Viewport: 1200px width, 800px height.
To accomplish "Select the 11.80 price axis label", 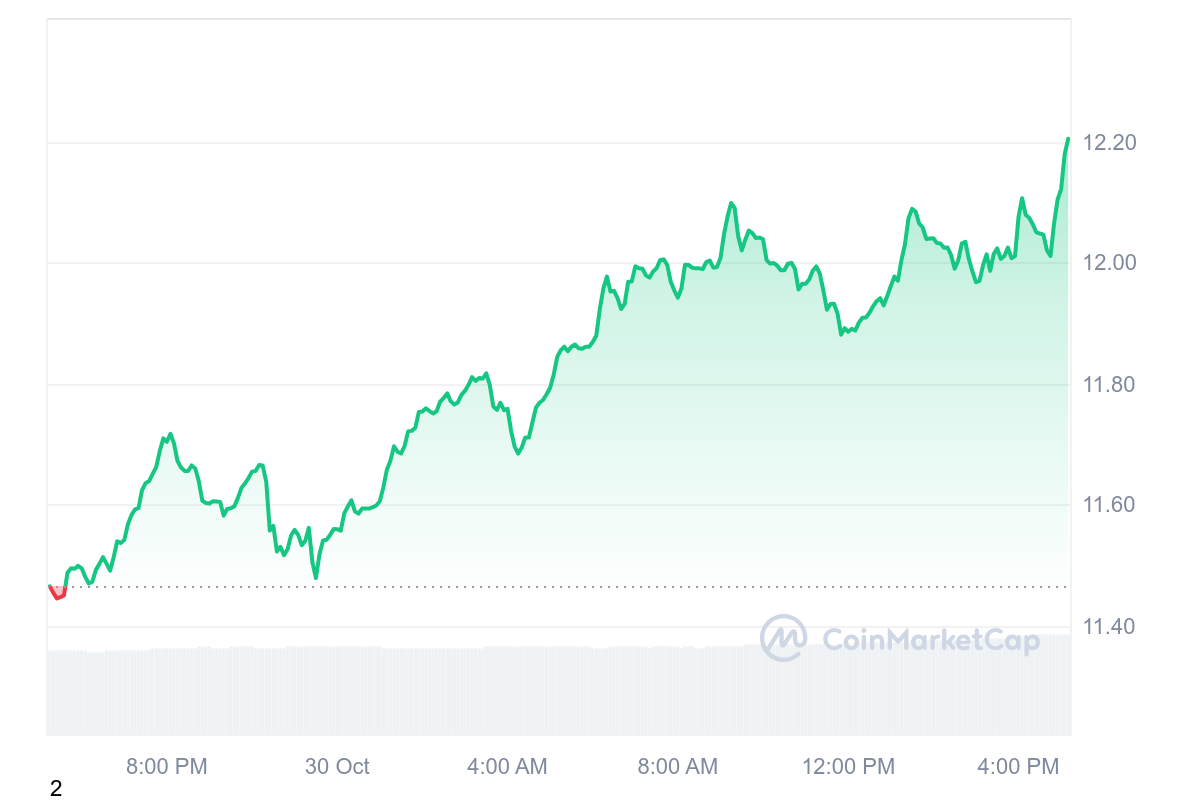I will point(1109,384).
